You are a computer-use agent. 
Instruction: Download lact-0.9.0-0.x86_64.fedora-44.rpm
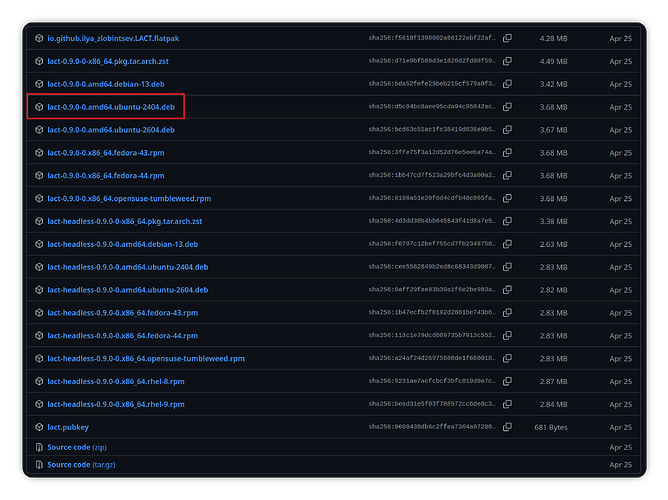click(106, 175)
